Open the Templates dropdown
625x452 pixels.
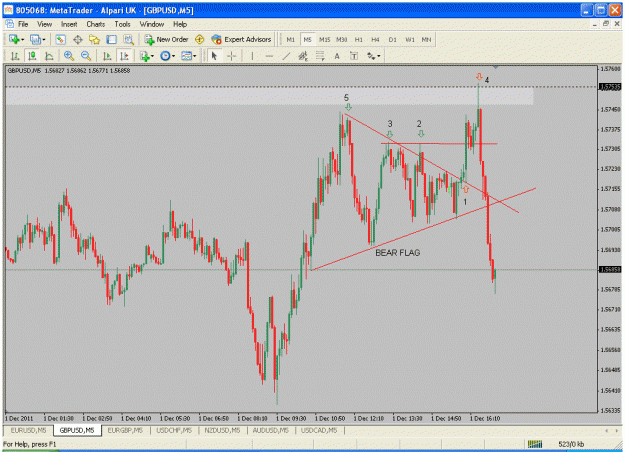click(x=189, y=56)
